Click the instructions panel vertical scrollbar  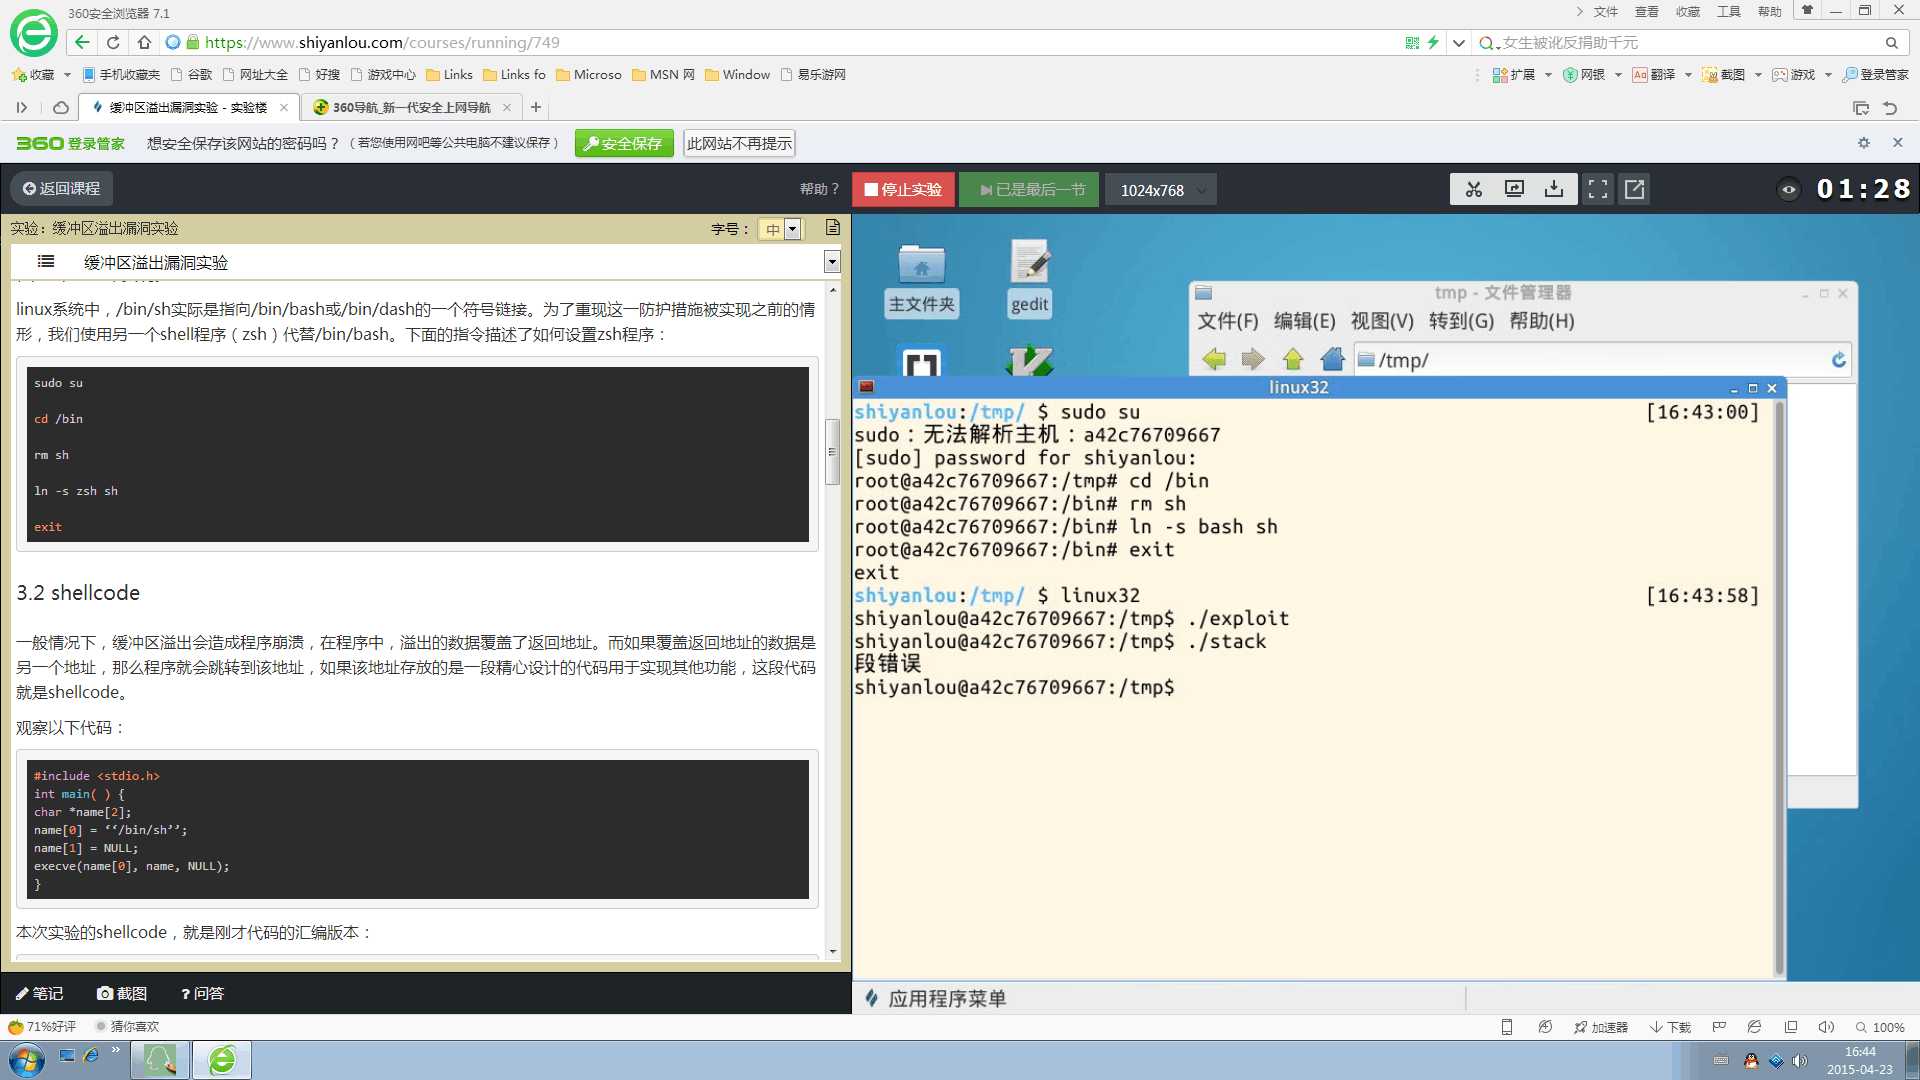coord(832,452)
